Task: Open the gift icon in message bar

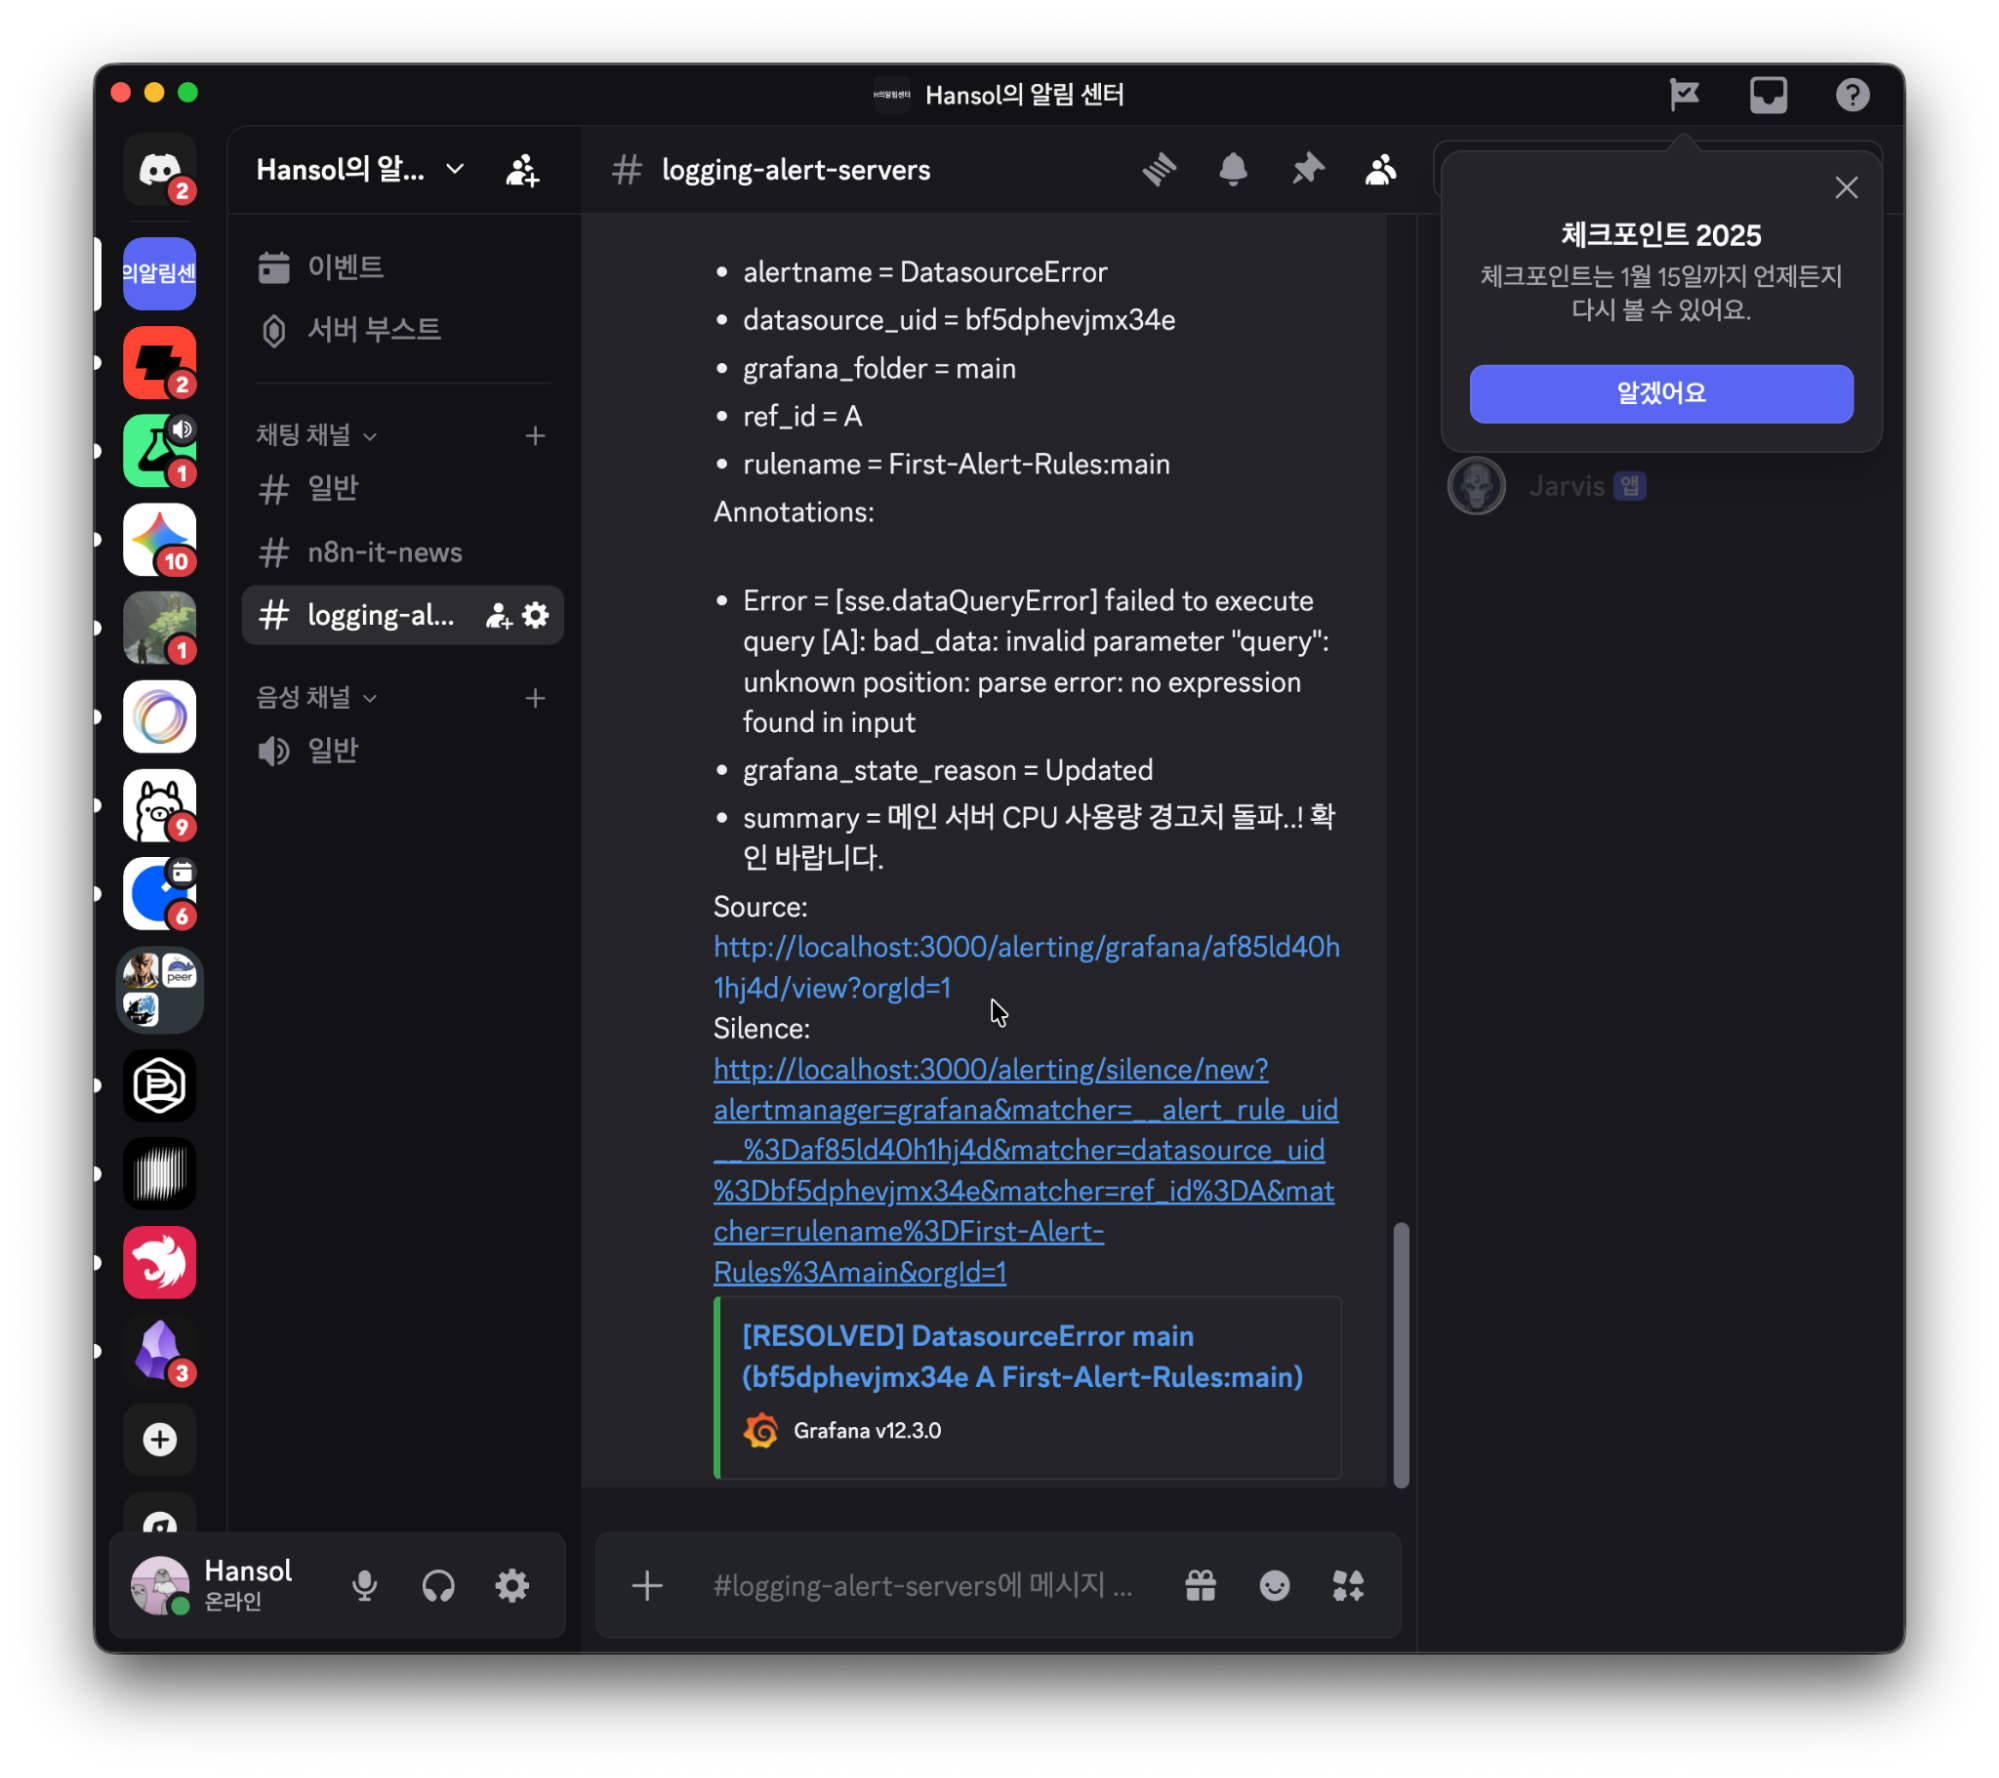Action: (x=1200, y=1585)
